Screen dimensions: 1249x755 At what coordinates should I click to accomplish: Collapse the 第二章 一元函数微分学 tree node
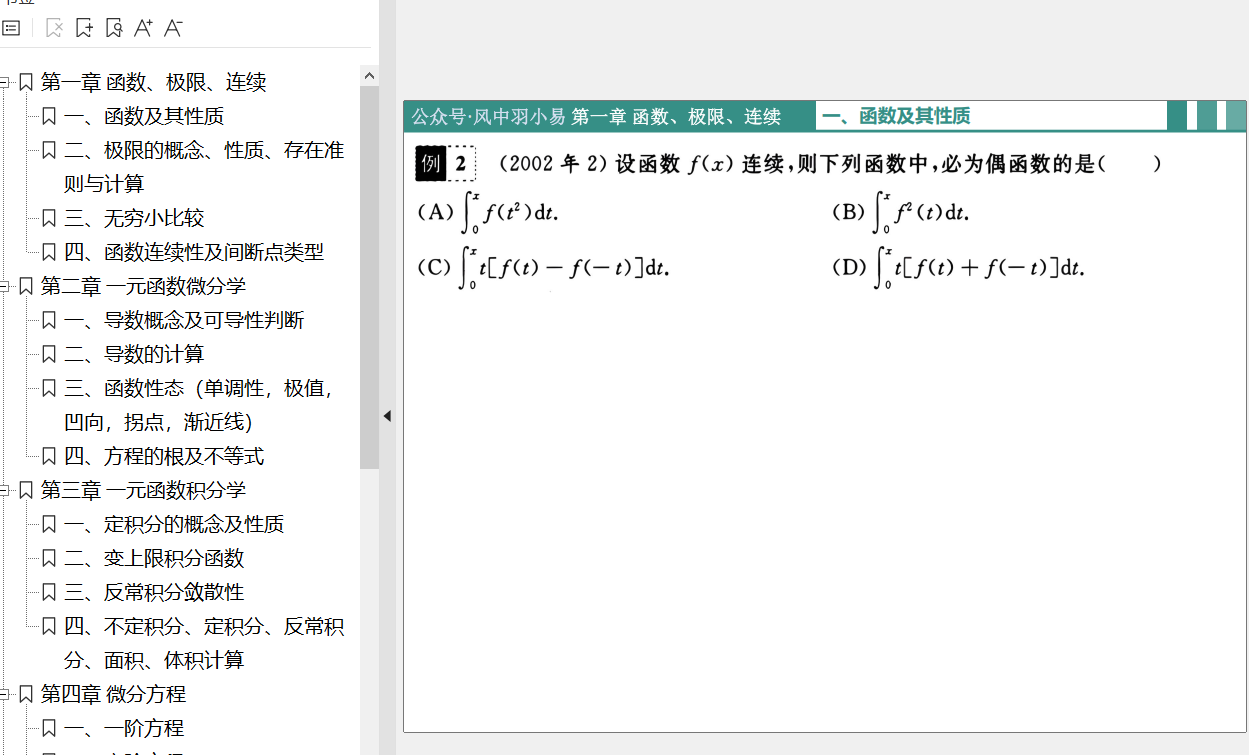(5, 287)
